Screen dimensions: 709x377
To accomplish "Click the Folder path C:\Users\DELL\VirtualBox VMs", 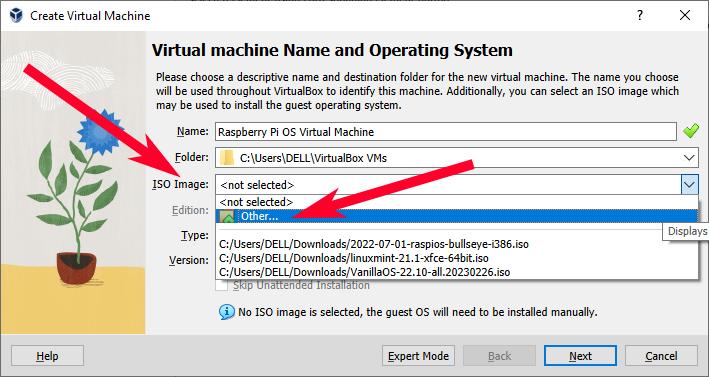I will [x=313, y=158].
